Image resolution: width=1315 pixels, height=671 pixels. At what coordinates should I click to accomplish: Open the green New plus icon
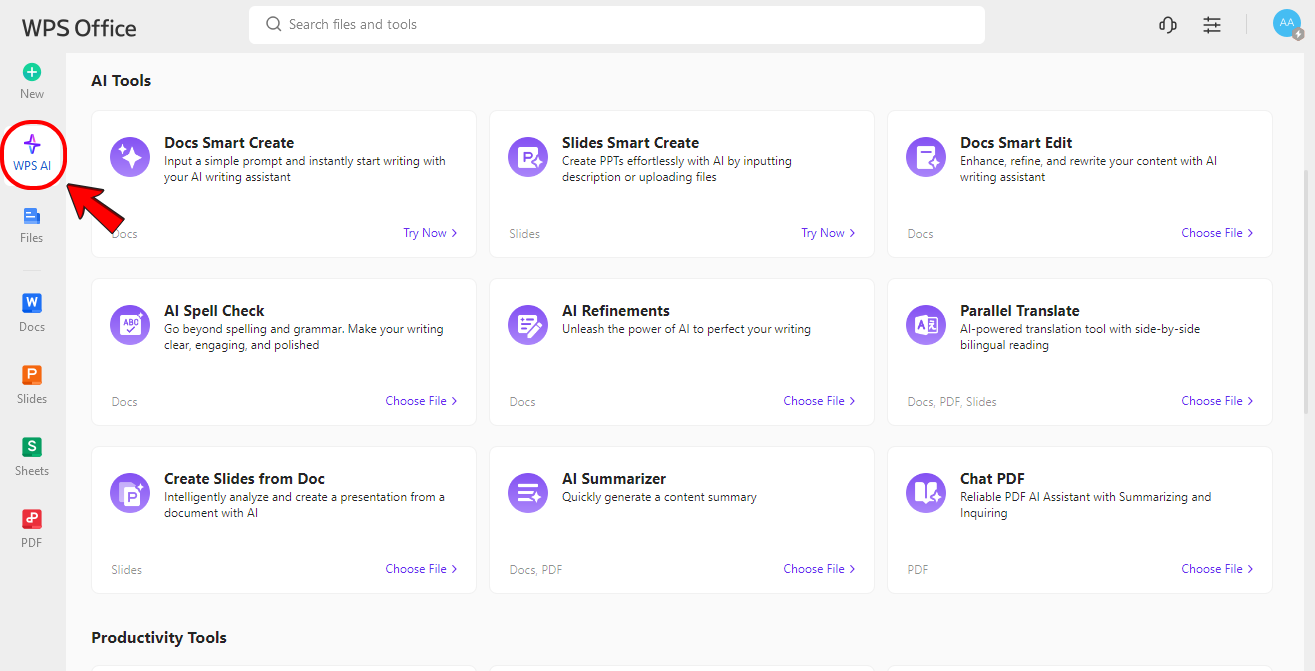pos(32,72)
